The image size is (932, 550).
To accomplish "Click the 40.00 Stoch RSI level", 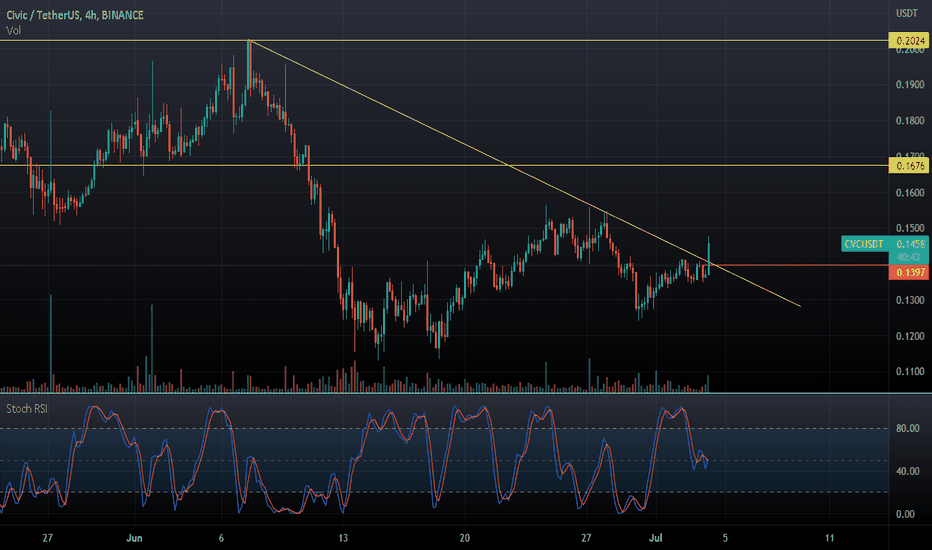I will click(x=908, y=471).
